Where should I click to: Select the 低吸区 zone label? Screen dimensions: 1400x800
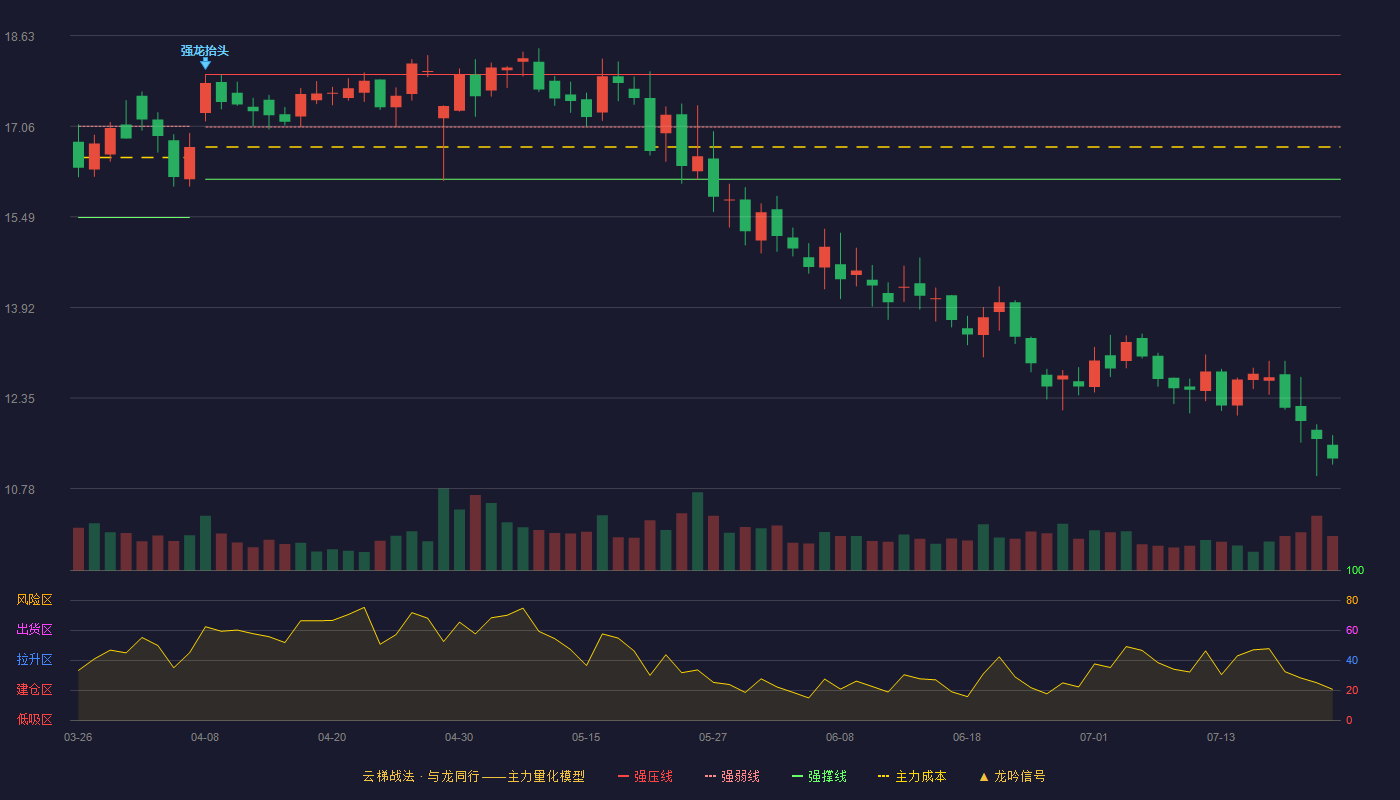pyautogui.click(x=34, y=719)
